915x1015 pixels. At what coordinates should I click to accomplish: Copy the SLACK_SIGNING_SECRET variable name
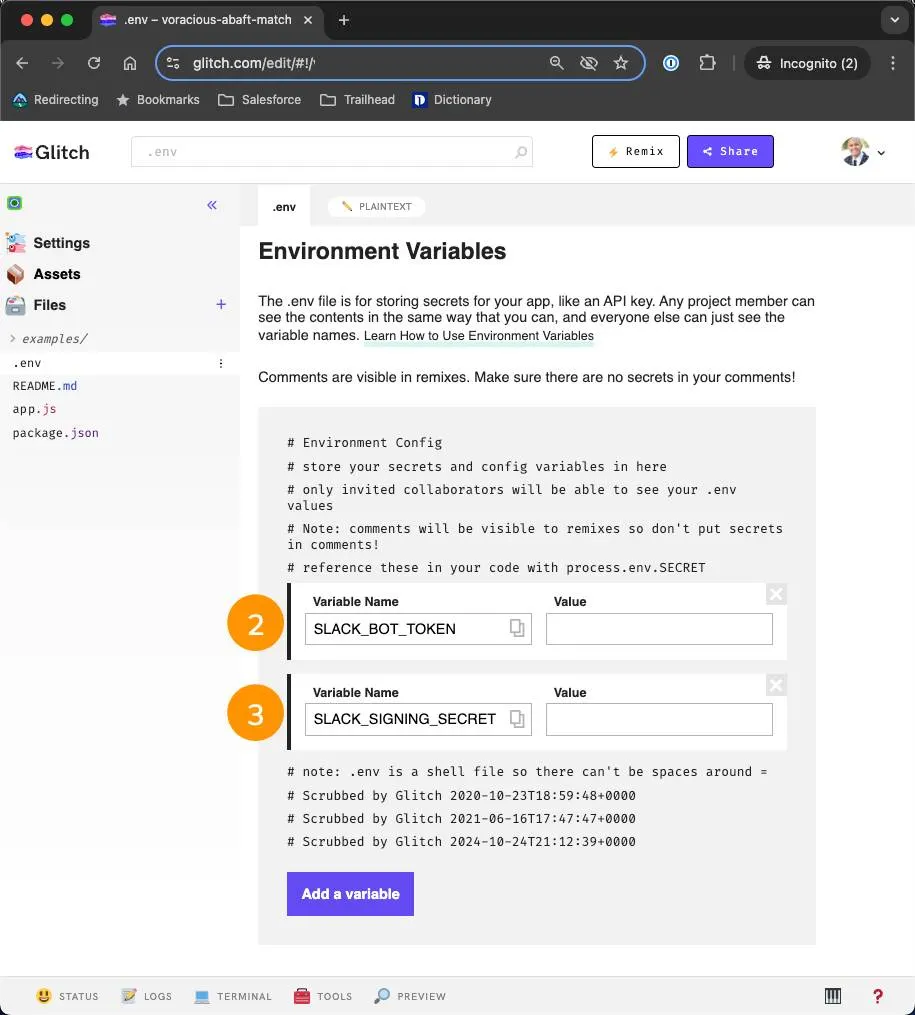point(516,719)
